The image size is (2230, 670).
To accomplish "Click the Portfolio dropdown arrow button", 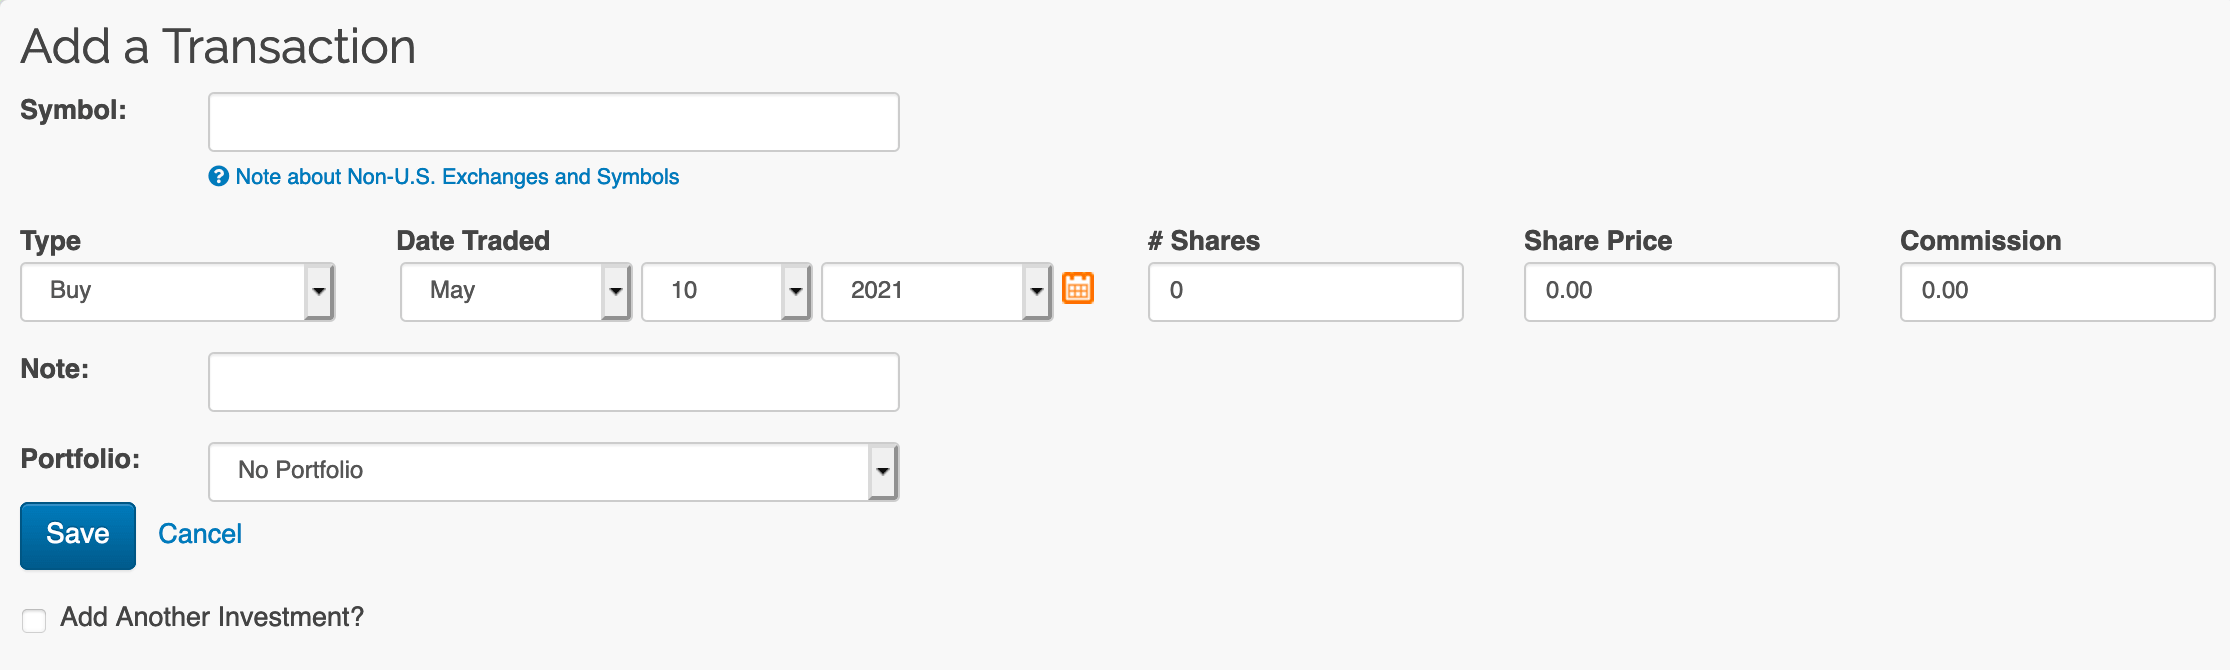I will (883, 471).
